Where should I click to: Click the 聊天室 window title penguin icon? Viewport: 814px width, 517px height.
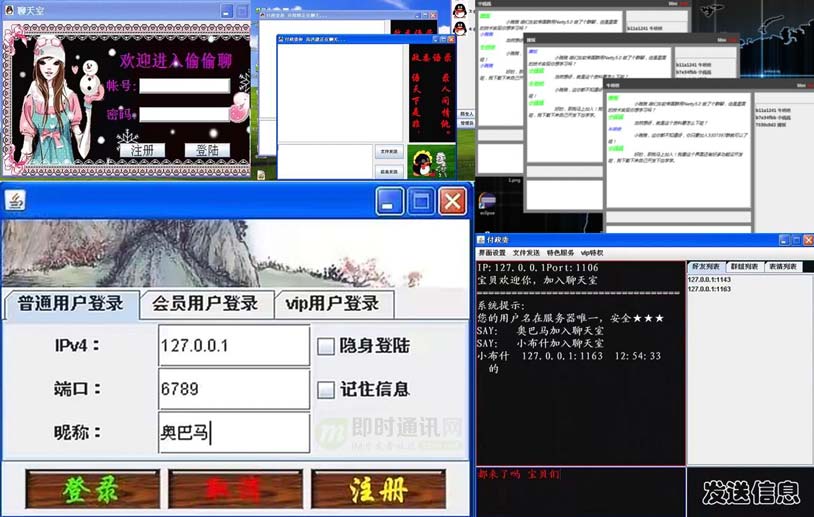click(9, 10)
